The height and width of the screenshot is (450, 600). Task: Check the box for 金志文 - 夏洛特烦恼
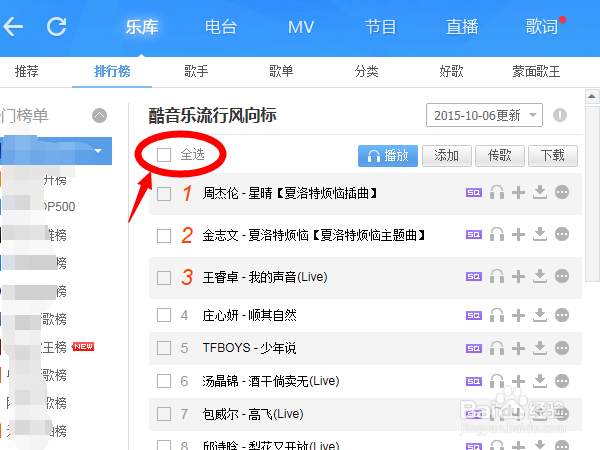pyautogui.click(x=164, y=236)
